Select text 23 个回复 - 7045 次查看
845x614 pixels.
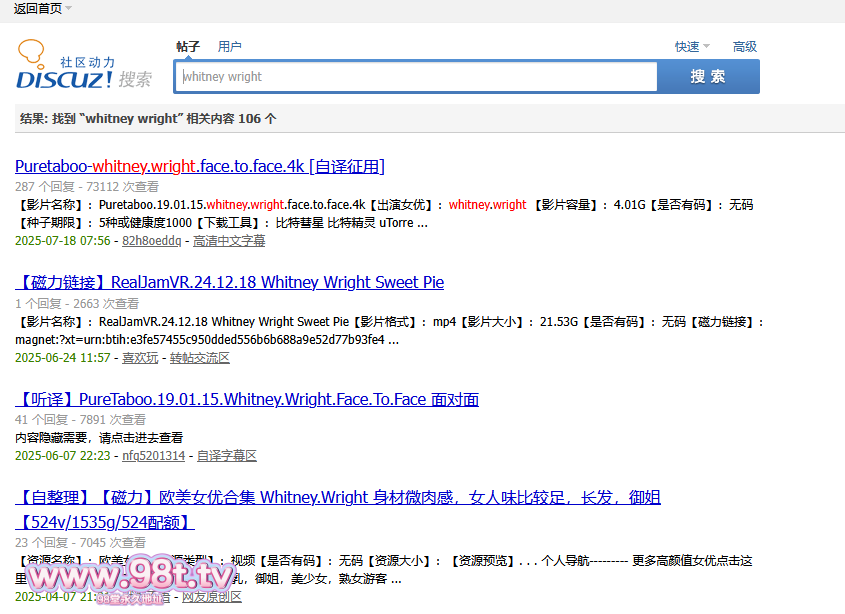pos(80,543)
